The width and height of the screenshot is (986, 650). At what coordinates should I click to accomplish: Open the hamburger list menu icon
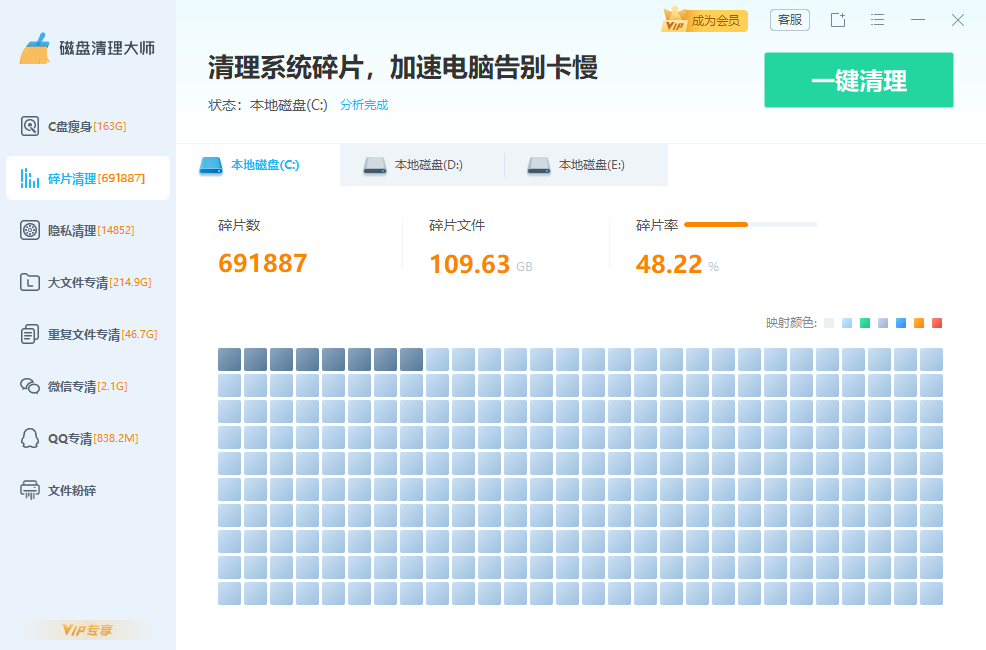tap(878, 19)
